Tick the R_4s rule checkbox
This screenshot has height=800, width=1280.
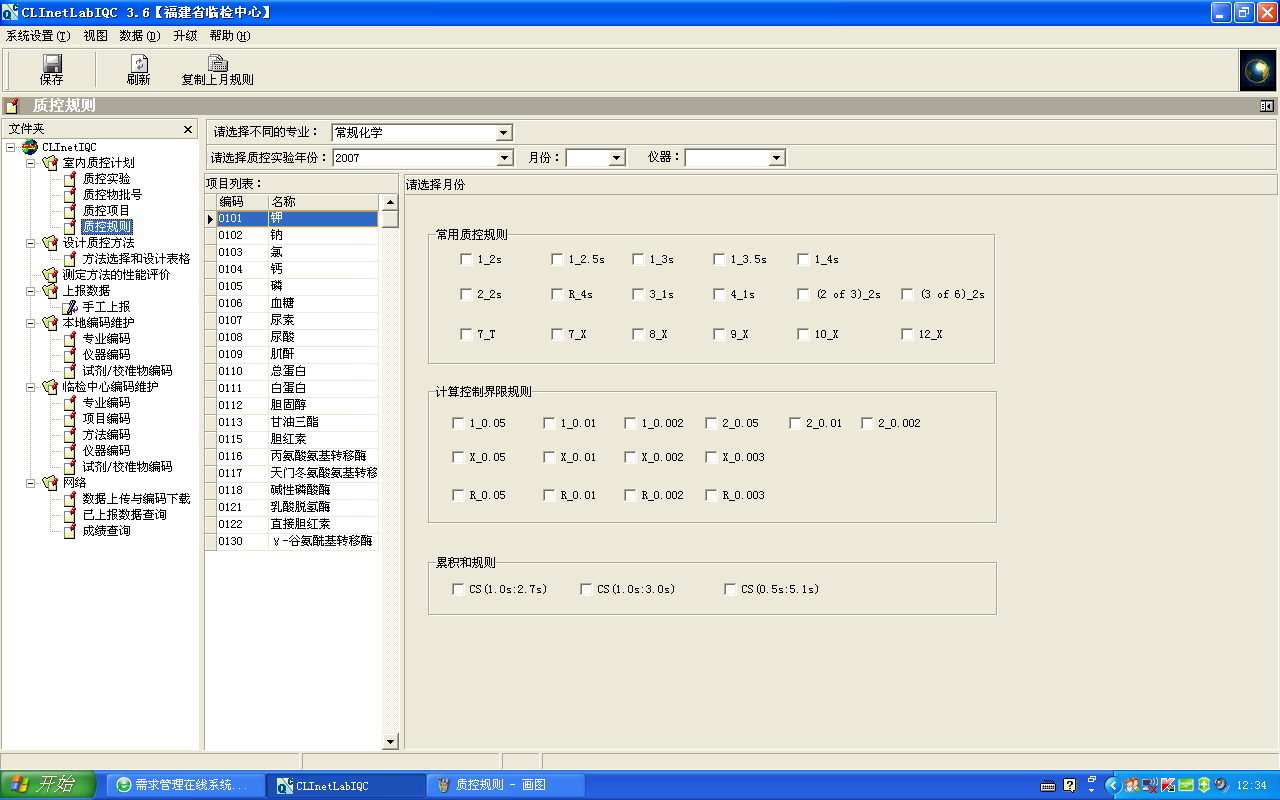(x=557, y=295)
